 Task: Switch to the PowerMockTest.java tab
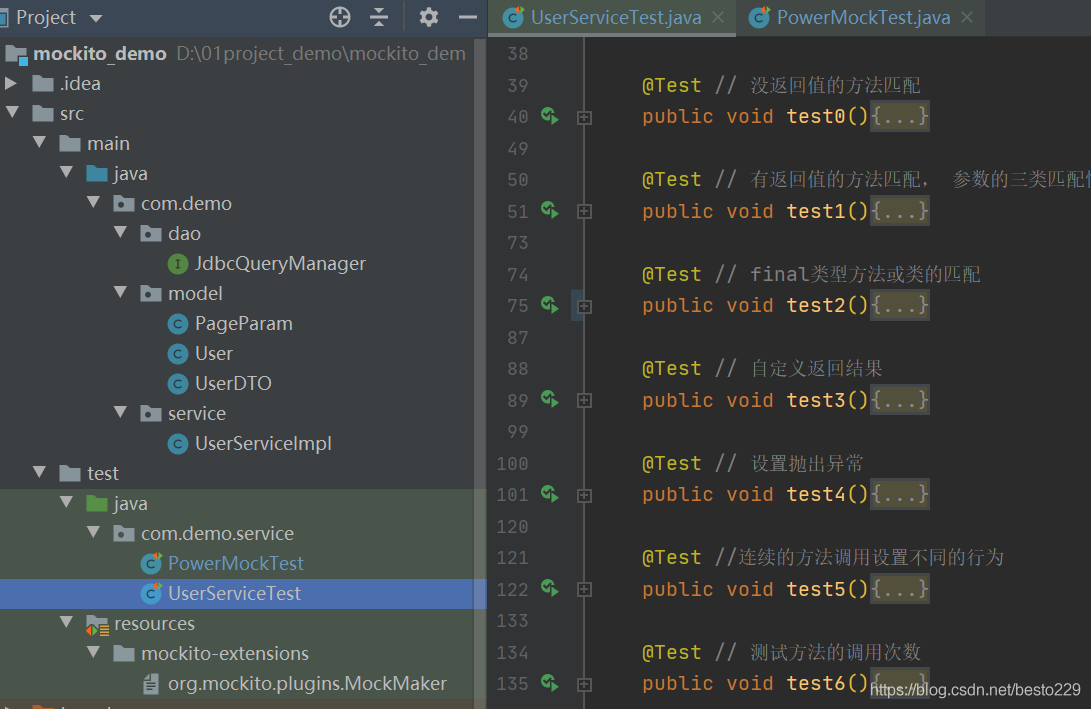pos(862,18)
